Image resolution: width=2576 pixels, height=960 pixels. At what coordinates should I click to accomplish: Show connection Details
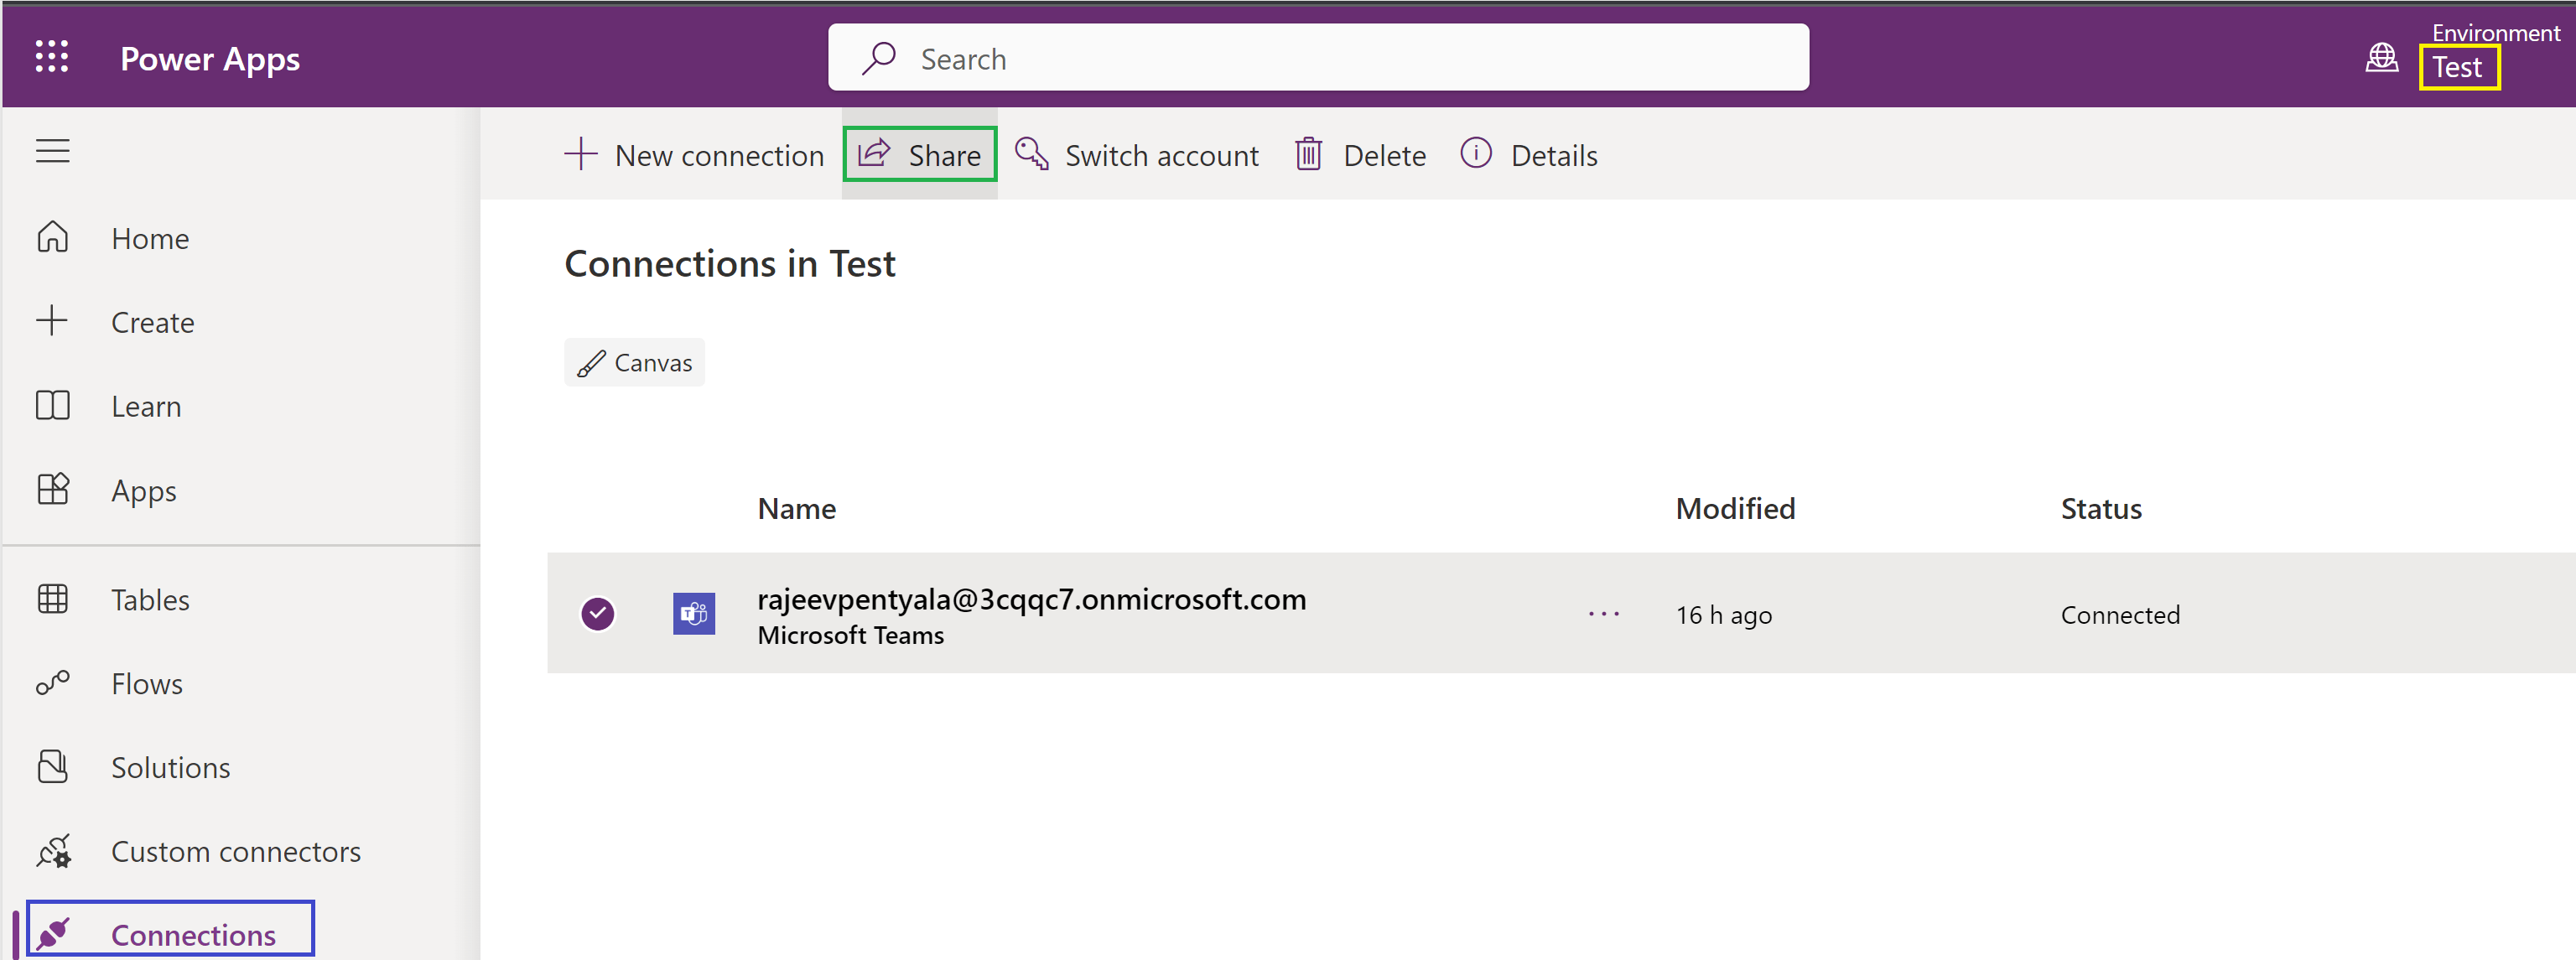(x=1529, y=155)
